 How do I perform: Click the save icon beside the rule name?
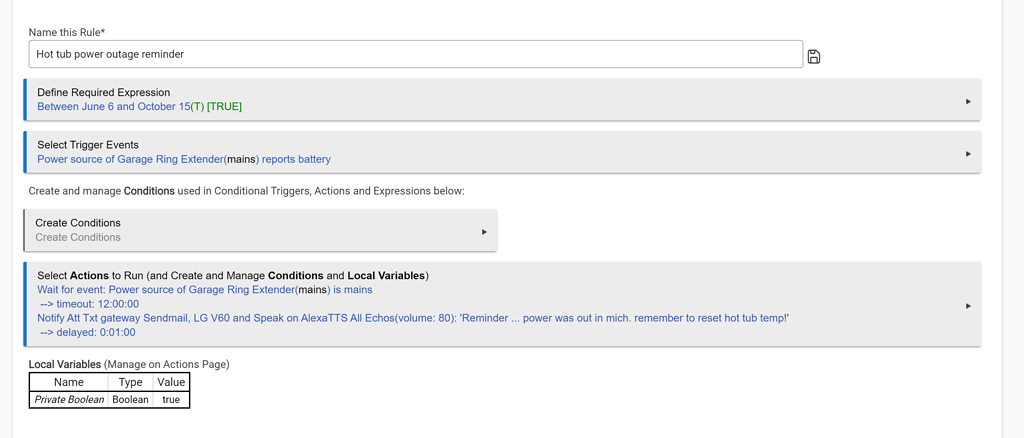tap(814, 57)
